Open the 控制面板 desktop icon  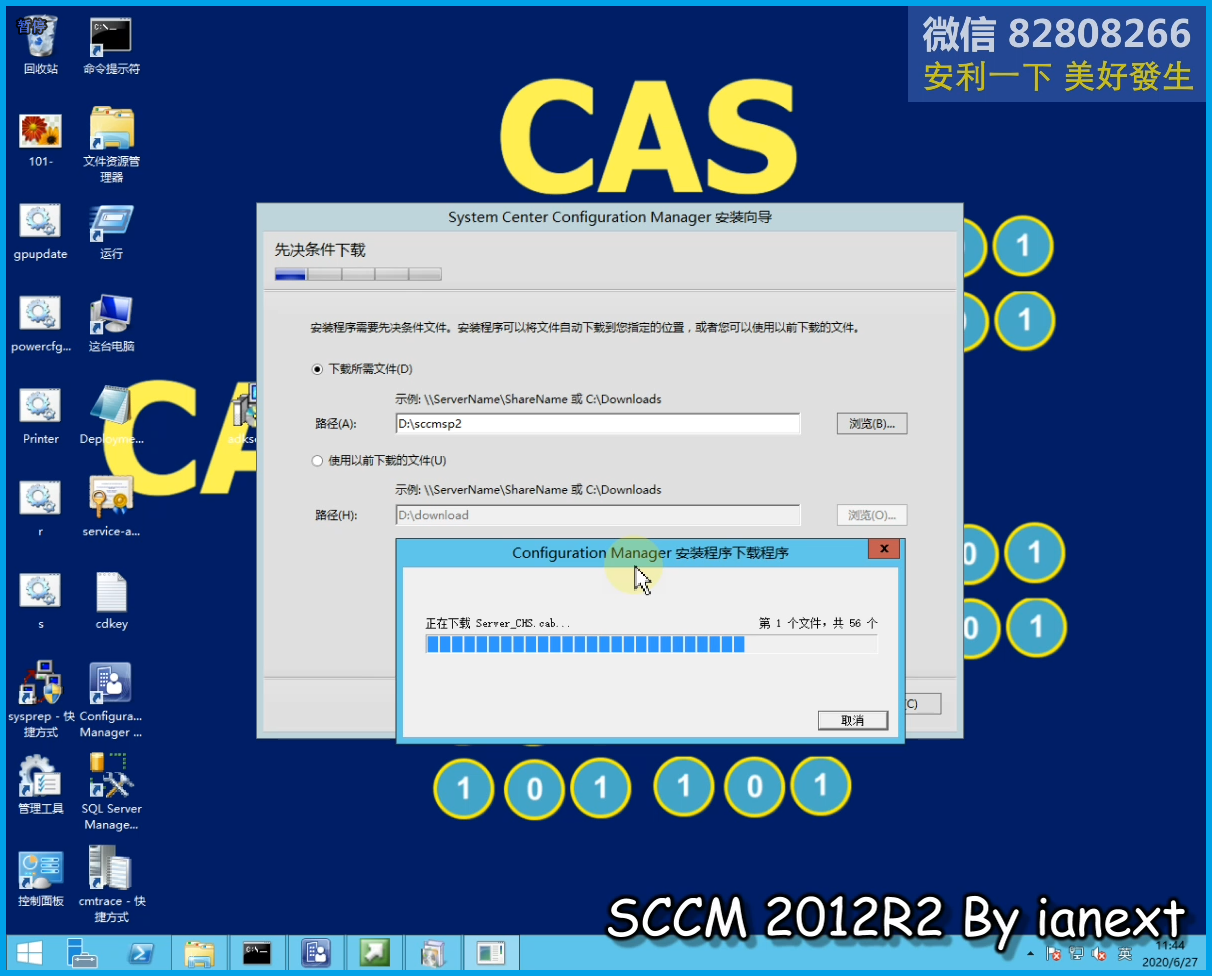[41, 878]
